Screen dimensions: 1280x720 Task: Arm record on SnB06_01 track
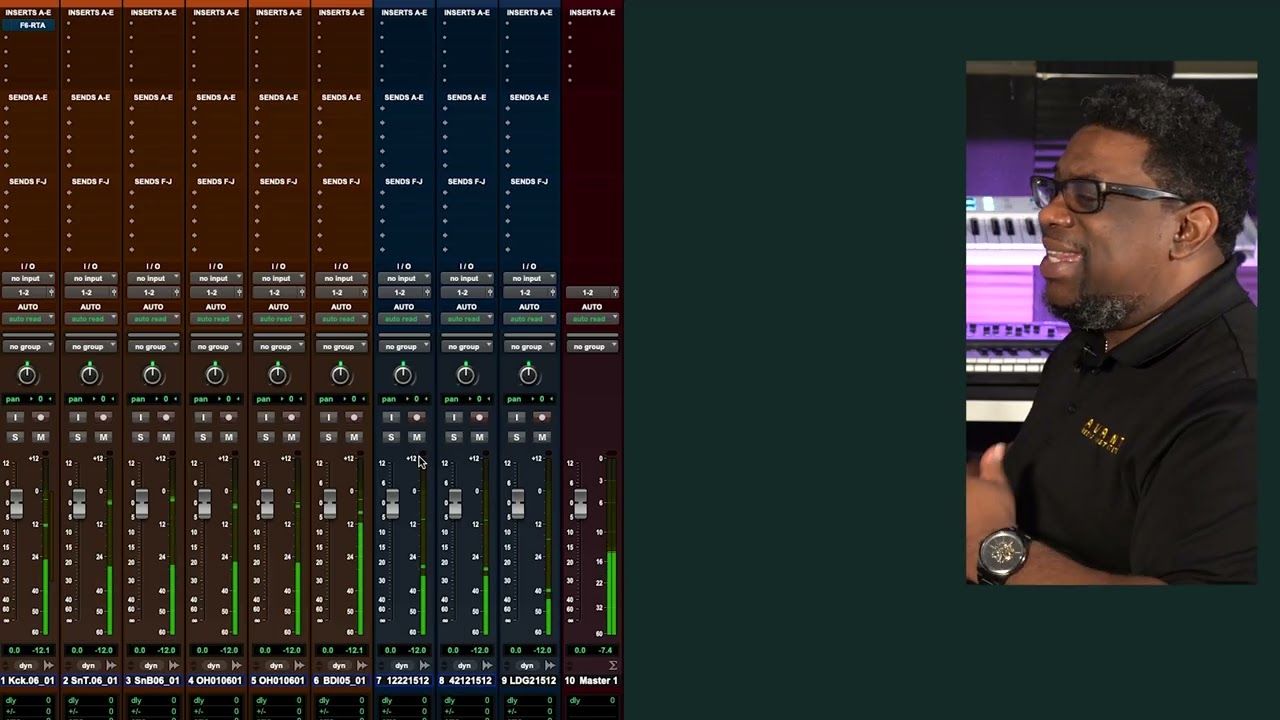pyautogui.click(x=166, y=417)
